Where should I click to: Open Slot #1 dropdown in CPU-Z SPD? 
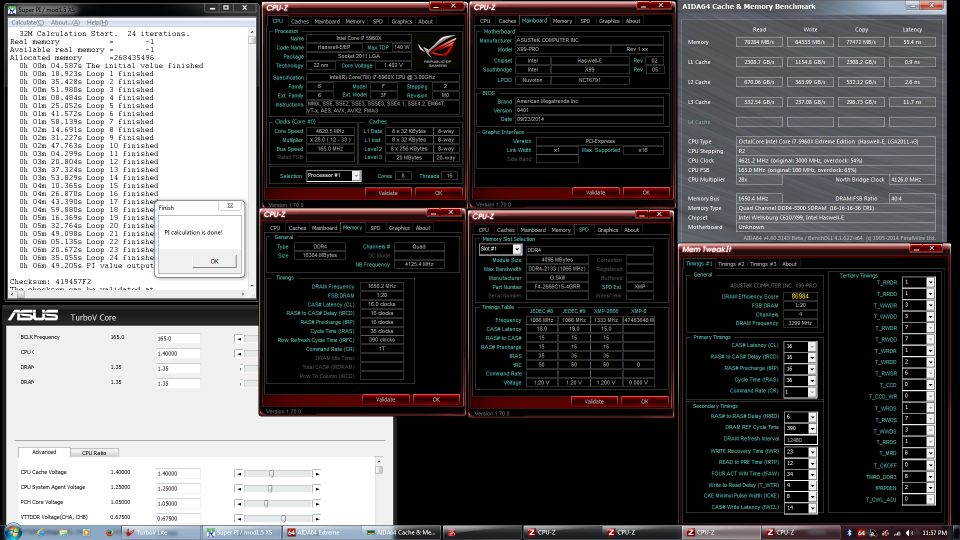[x=517, y=249]
